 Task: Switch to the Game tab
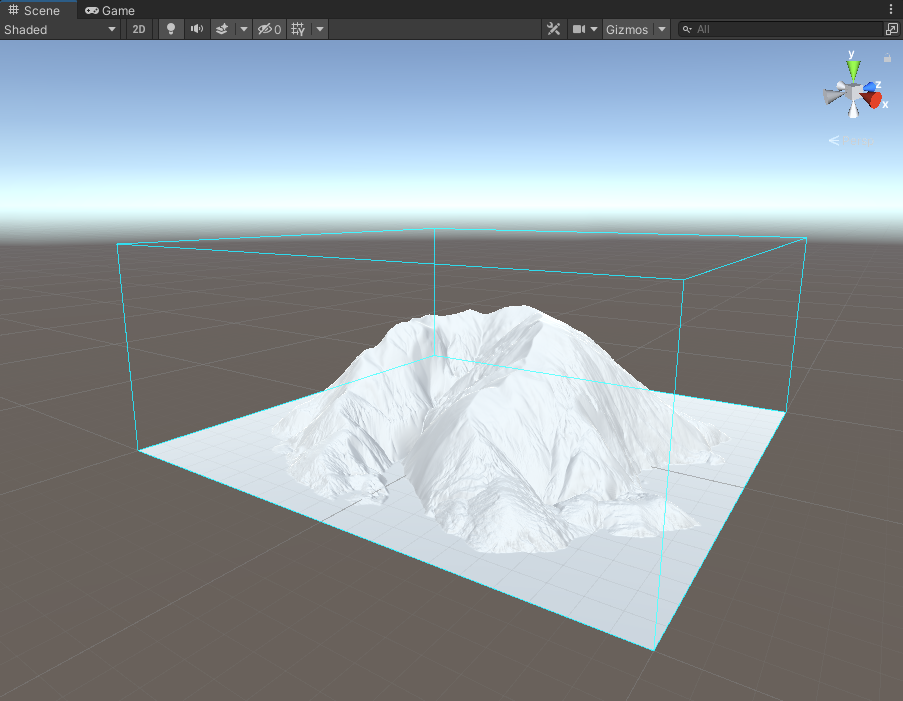[x=110, y=10]
